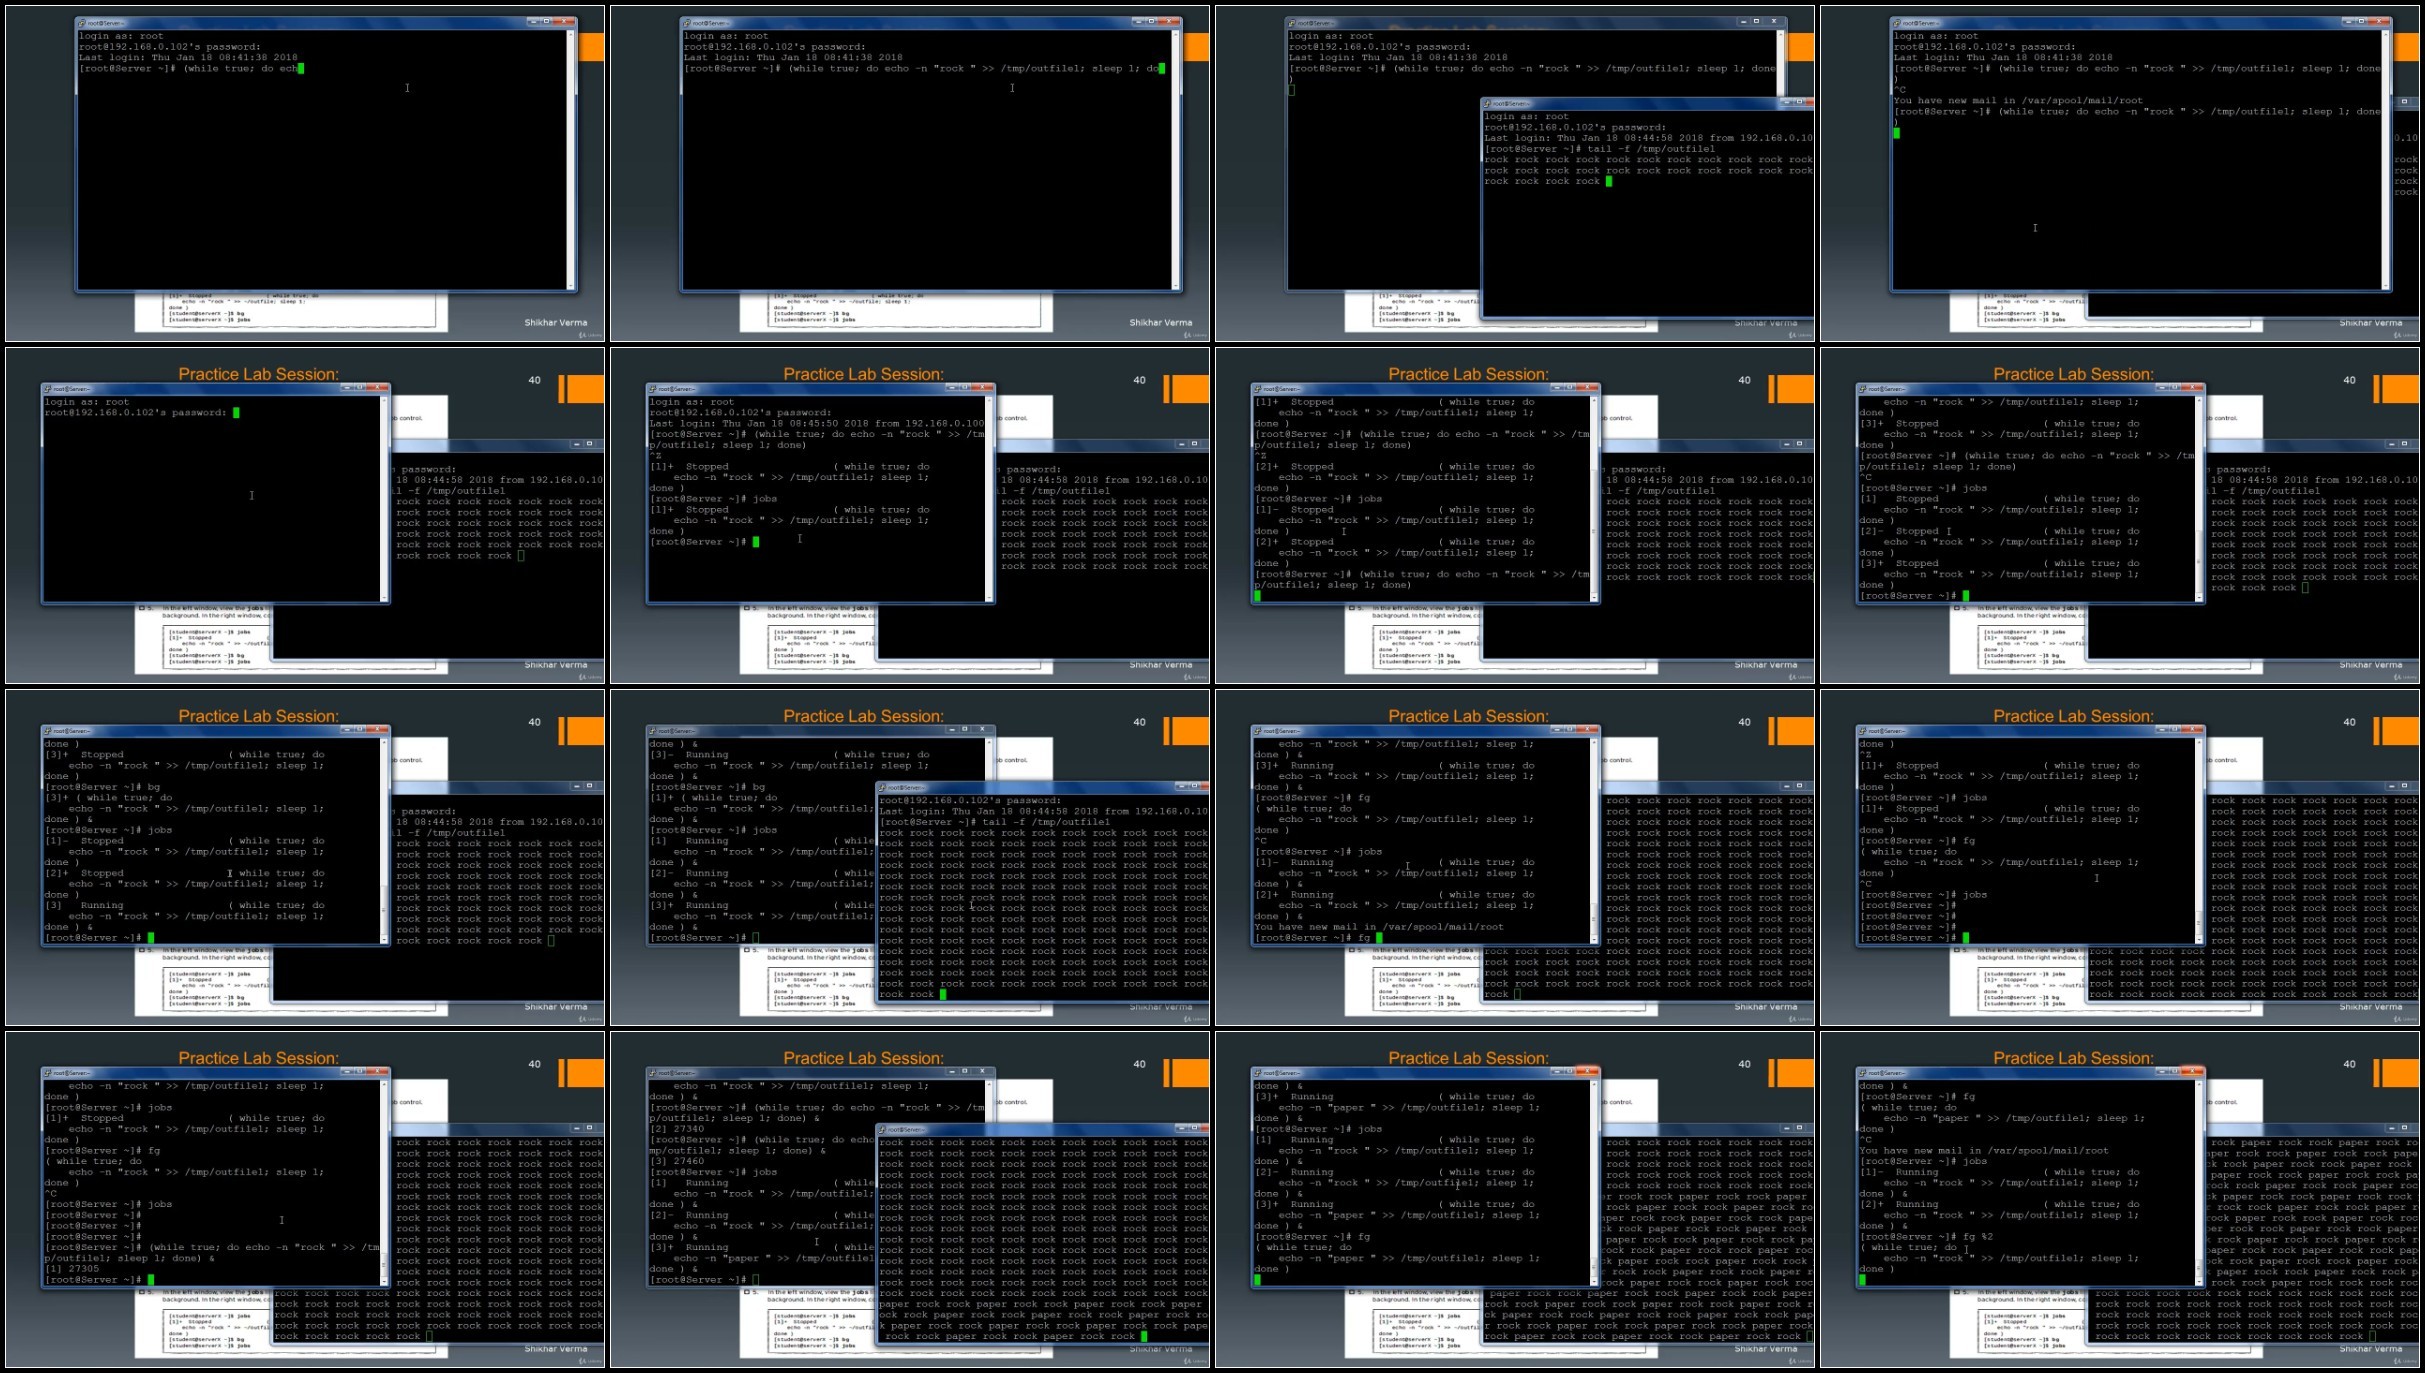Screen dimensions: 2425x1373
Task: Click the "Shikhar Verma" watermark in the "do ech" frame
Action: (556, 323)
